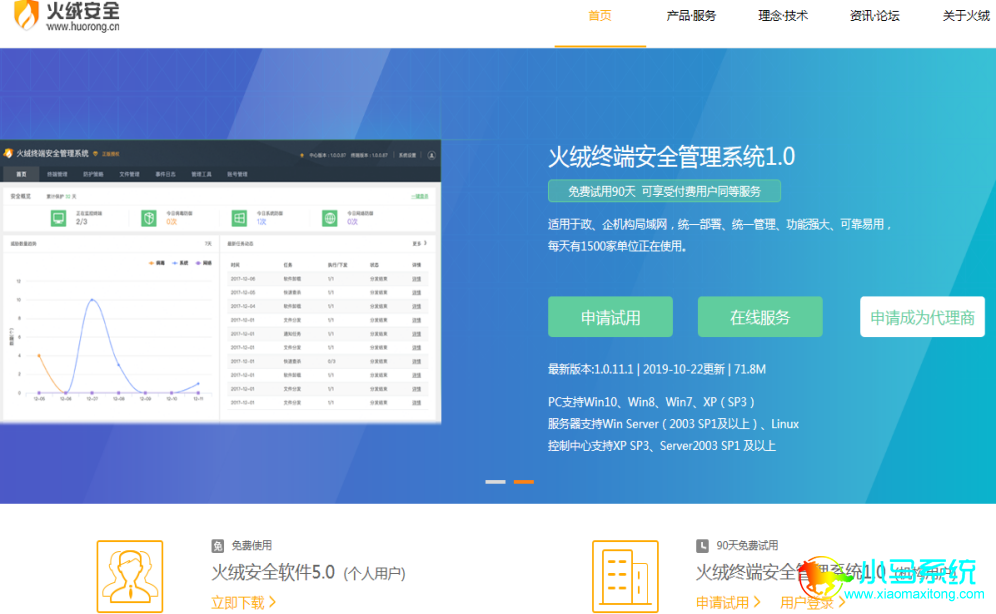The image size is (996, 614).
Task: Click the version info line 最新版本:1.0.11.1
Action: click(x=657, y=370)
